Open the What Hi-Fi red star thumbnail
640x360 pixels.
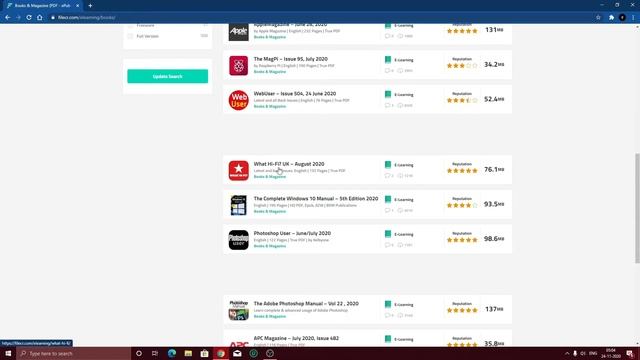tap(238, 171)
